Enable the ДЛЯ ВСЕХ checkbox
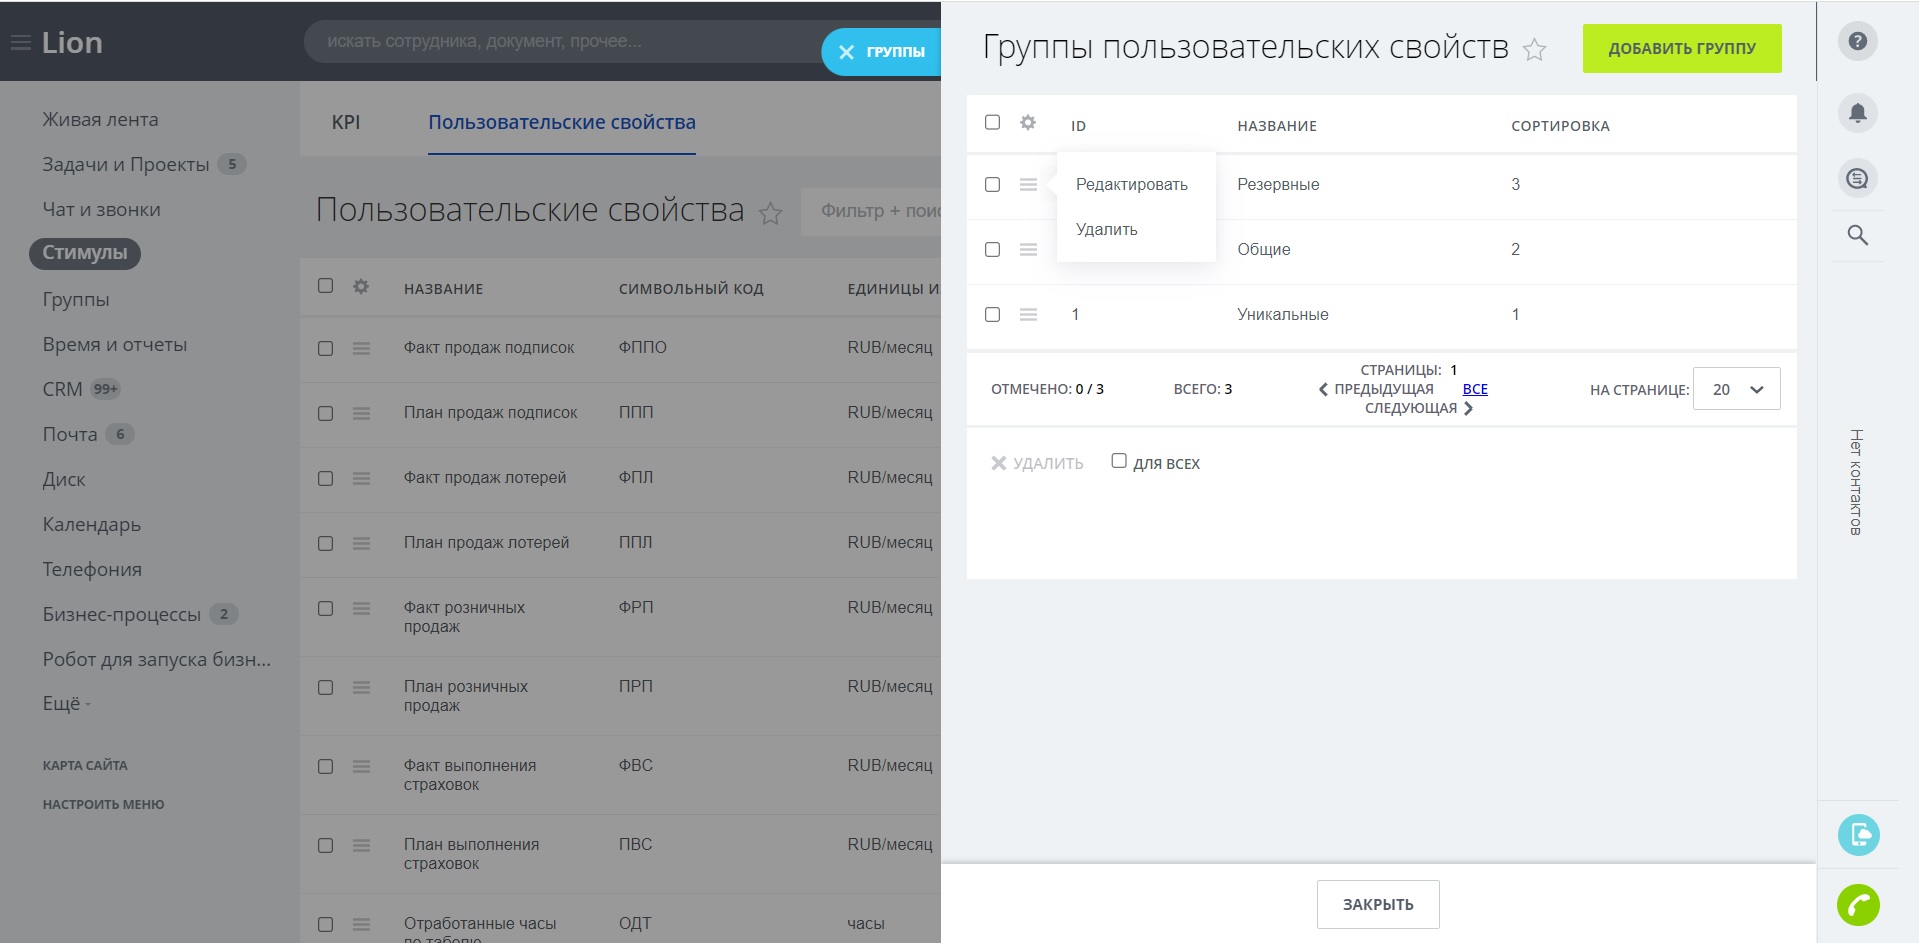The width and height of the screenshot is (1919, 943). (x=1119, y=461)
